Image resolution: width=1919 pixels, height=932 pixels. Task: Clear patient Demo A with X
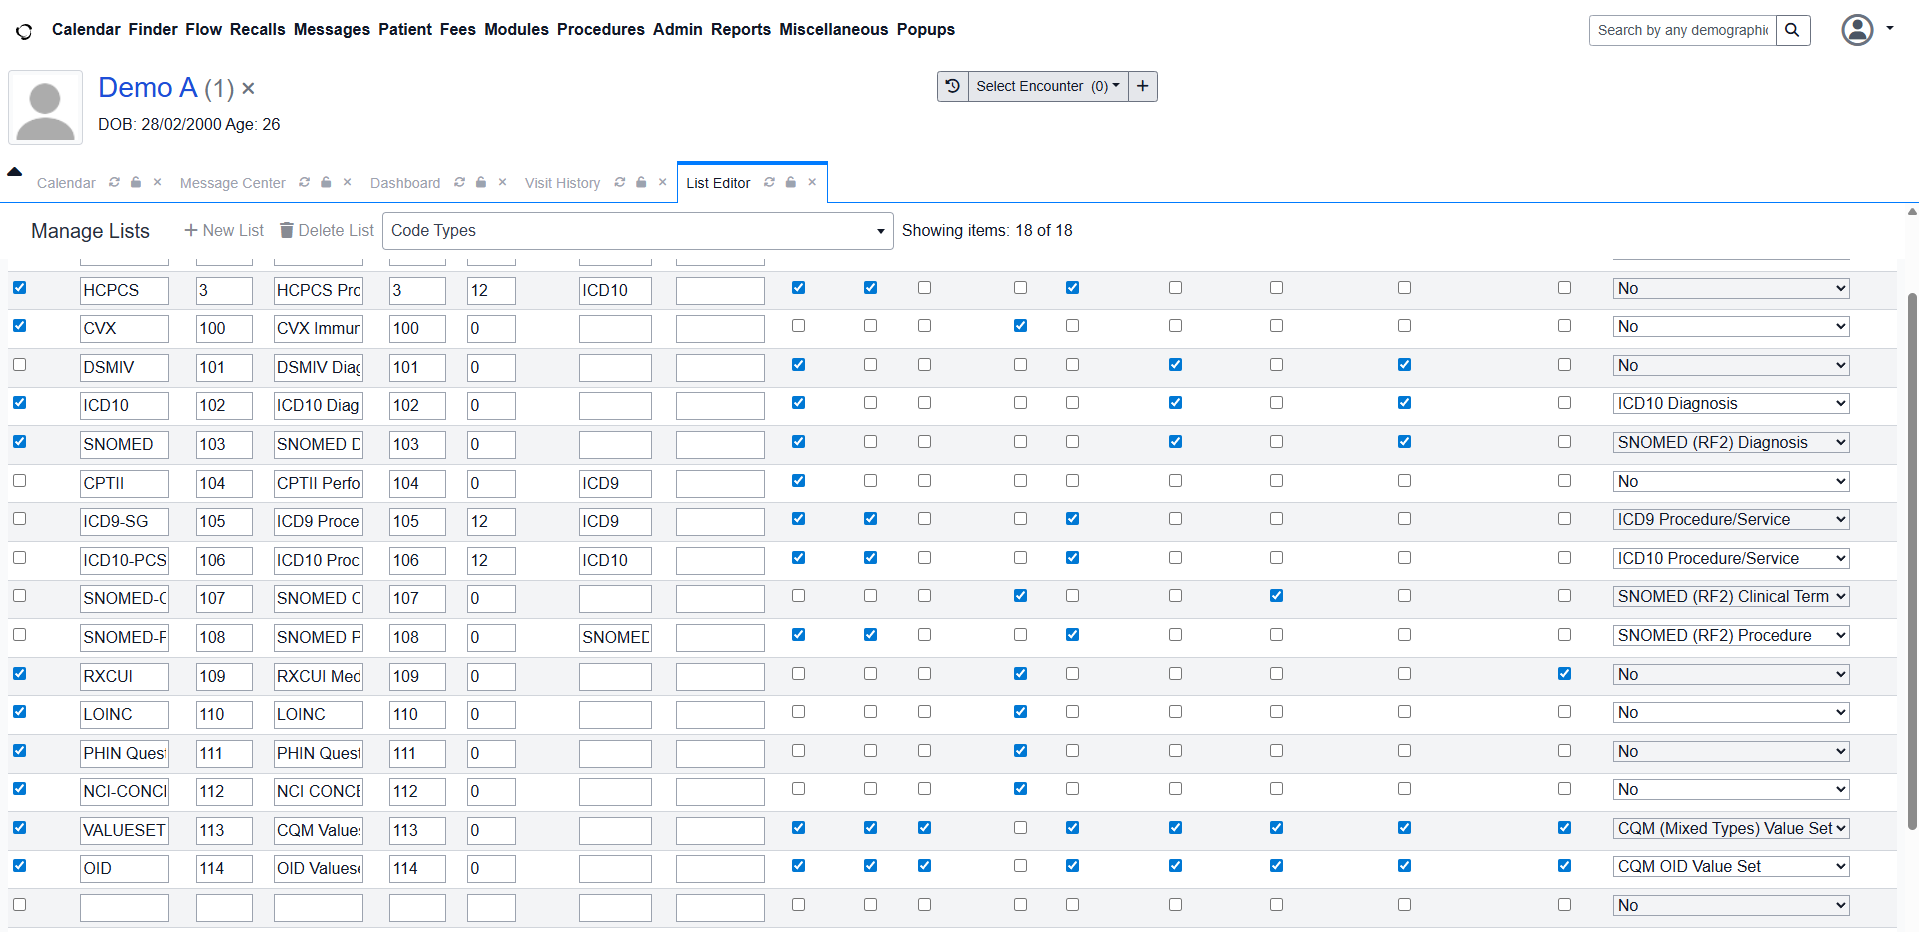click(x=248, y=89)
